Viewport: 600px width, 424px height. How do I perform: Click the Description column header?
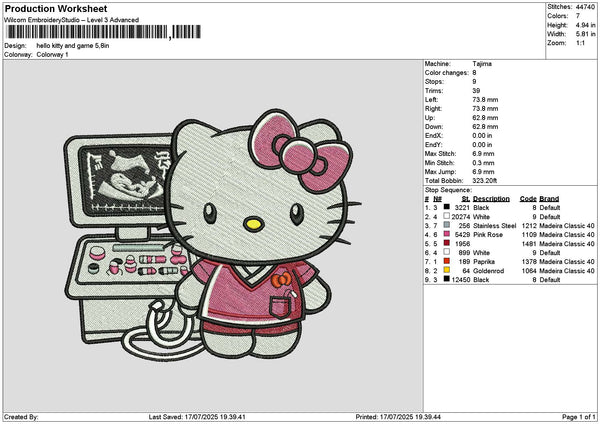coord(491,199)
